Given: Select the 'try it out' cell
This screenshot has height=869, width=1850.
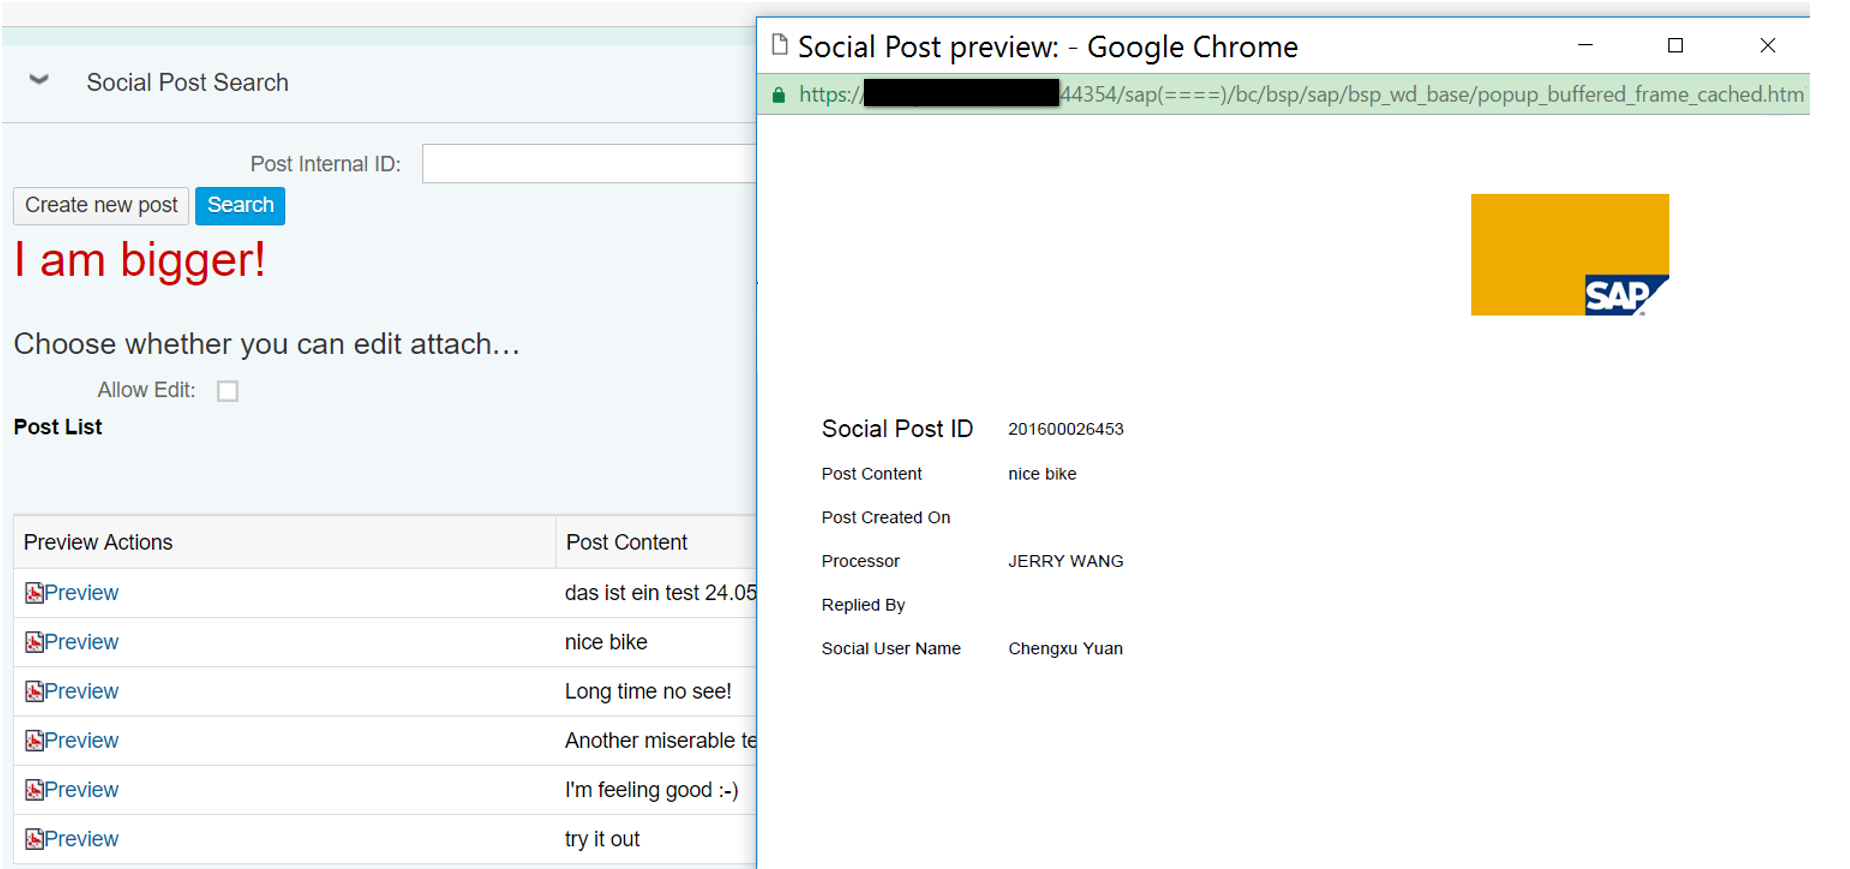Looking at the screenshot, I should [656, 839].
